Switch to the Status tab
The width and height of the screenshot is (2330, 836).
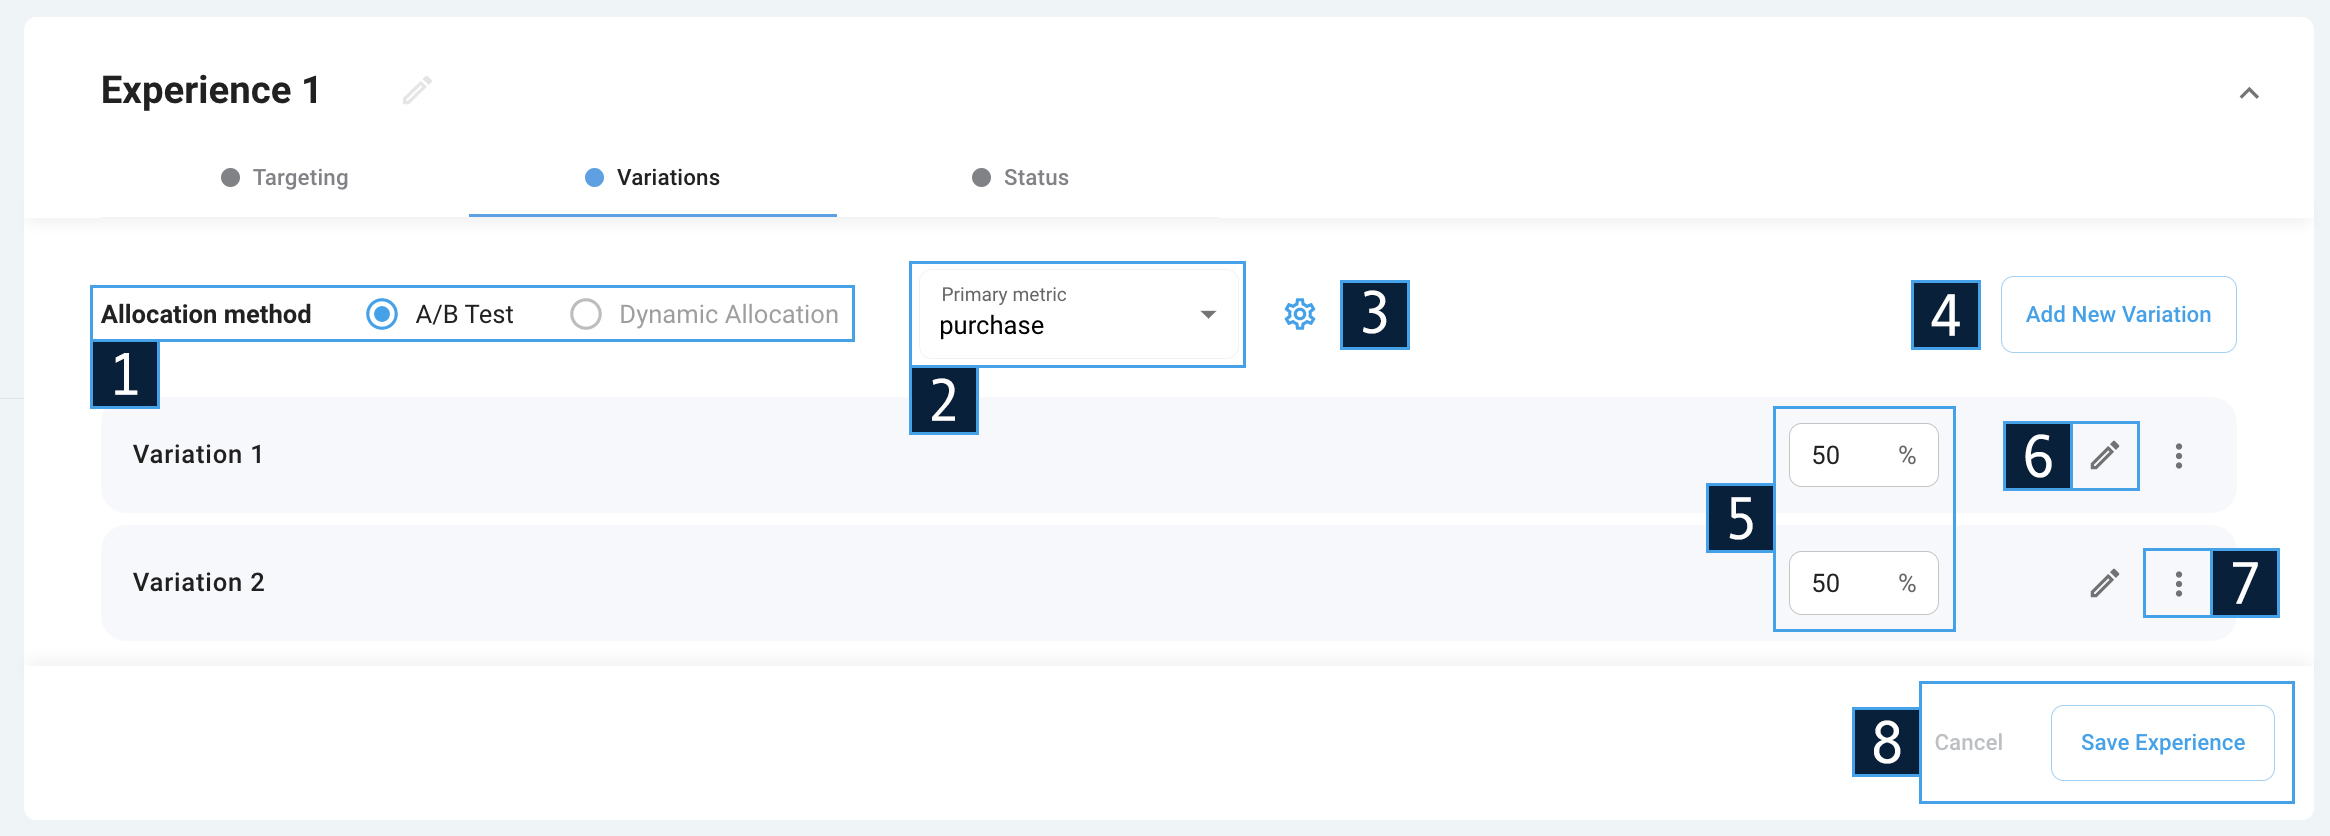[1020, 177]
